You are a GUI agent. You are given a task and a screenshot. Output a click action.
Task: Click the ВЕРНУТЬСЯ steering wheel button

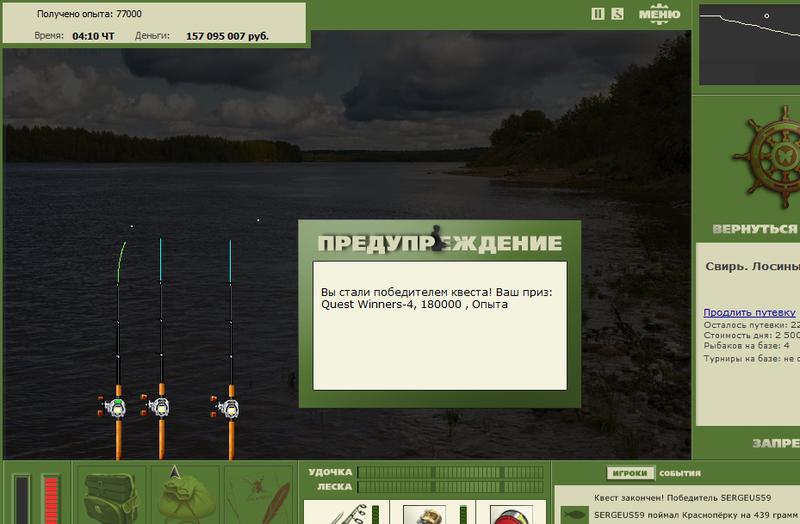coord(755,229)
